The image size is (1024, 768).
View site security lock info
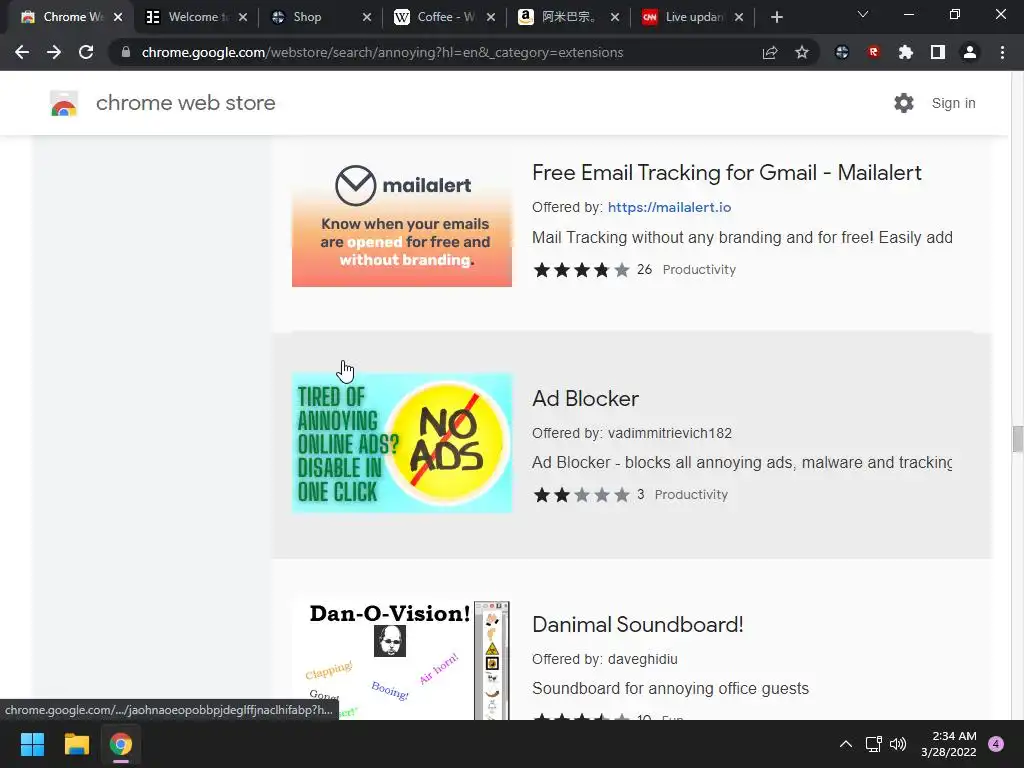click(x=126, y=52)
